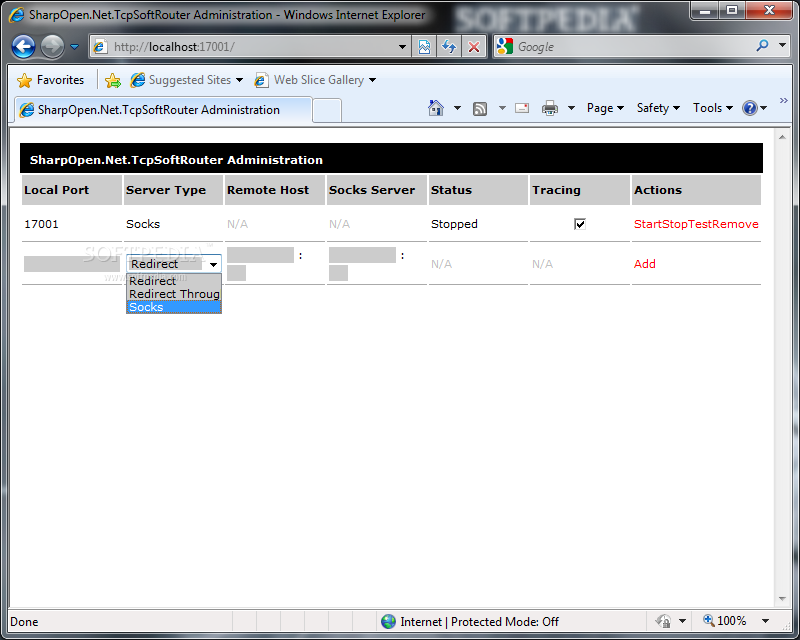The height and width of the screenshot is (640, 800).
Task: Open Suggested Sites link
Action: [186, 80]
